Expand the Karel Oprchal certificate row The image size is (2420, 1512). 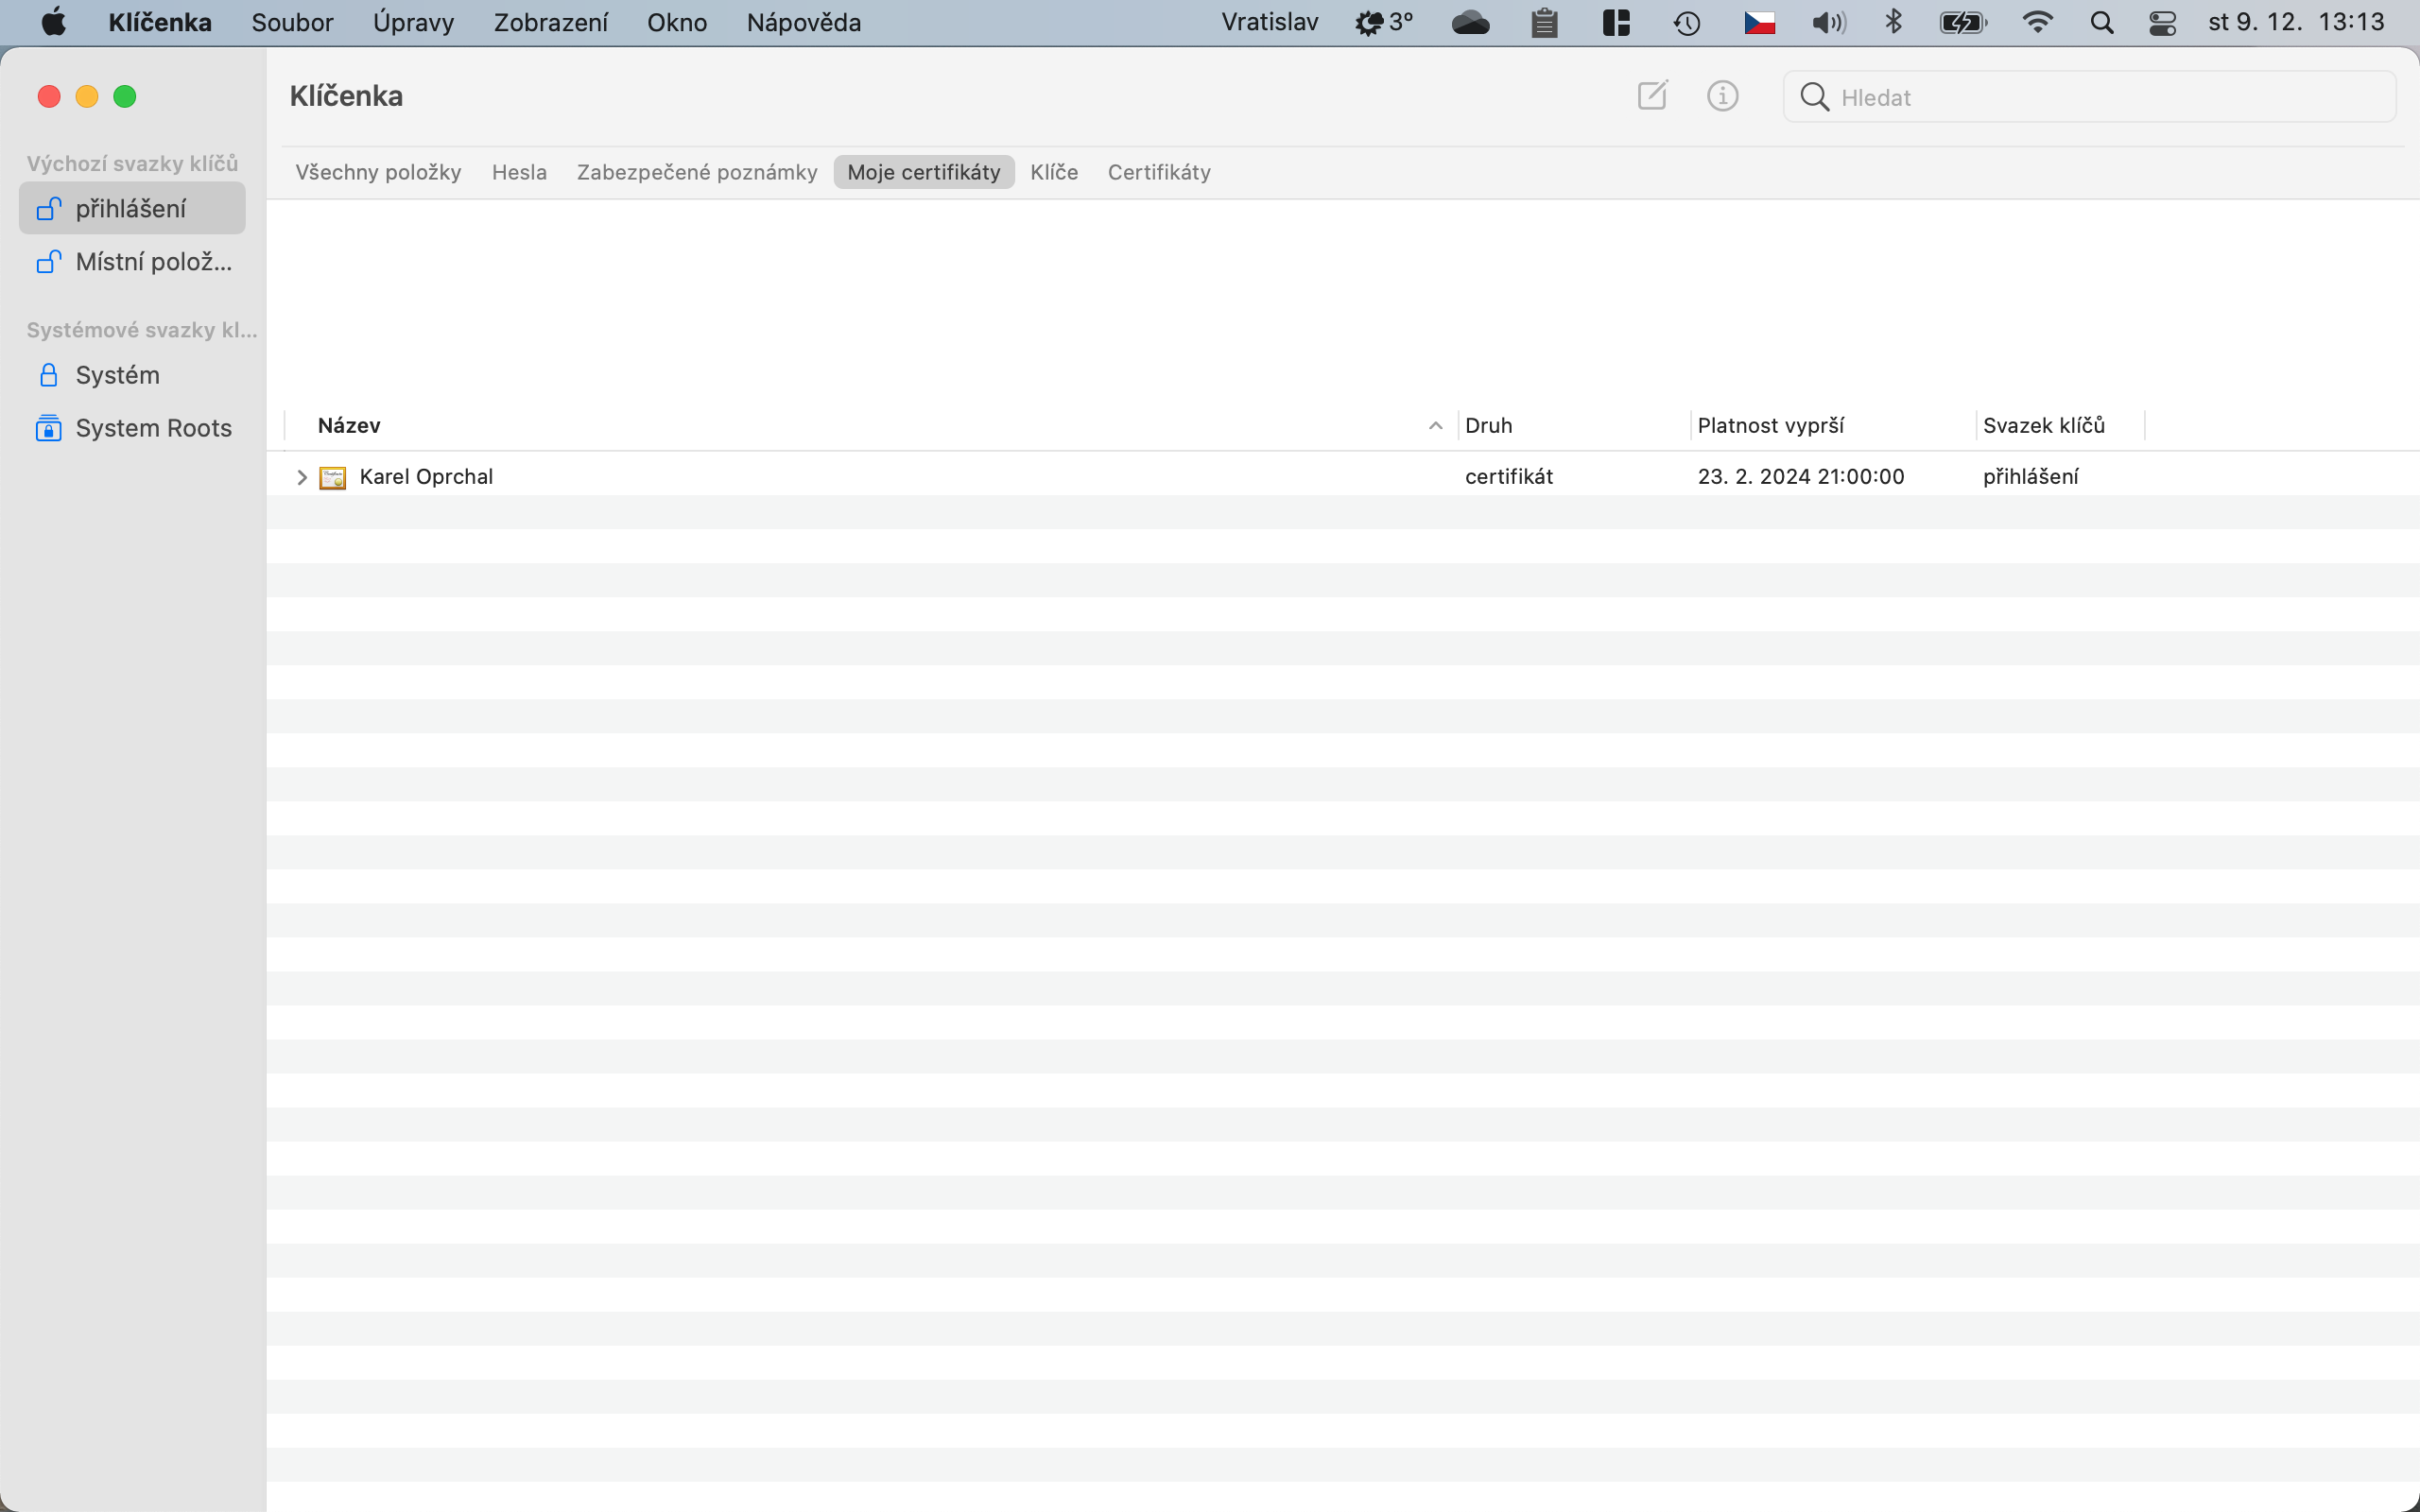point(301,477)
